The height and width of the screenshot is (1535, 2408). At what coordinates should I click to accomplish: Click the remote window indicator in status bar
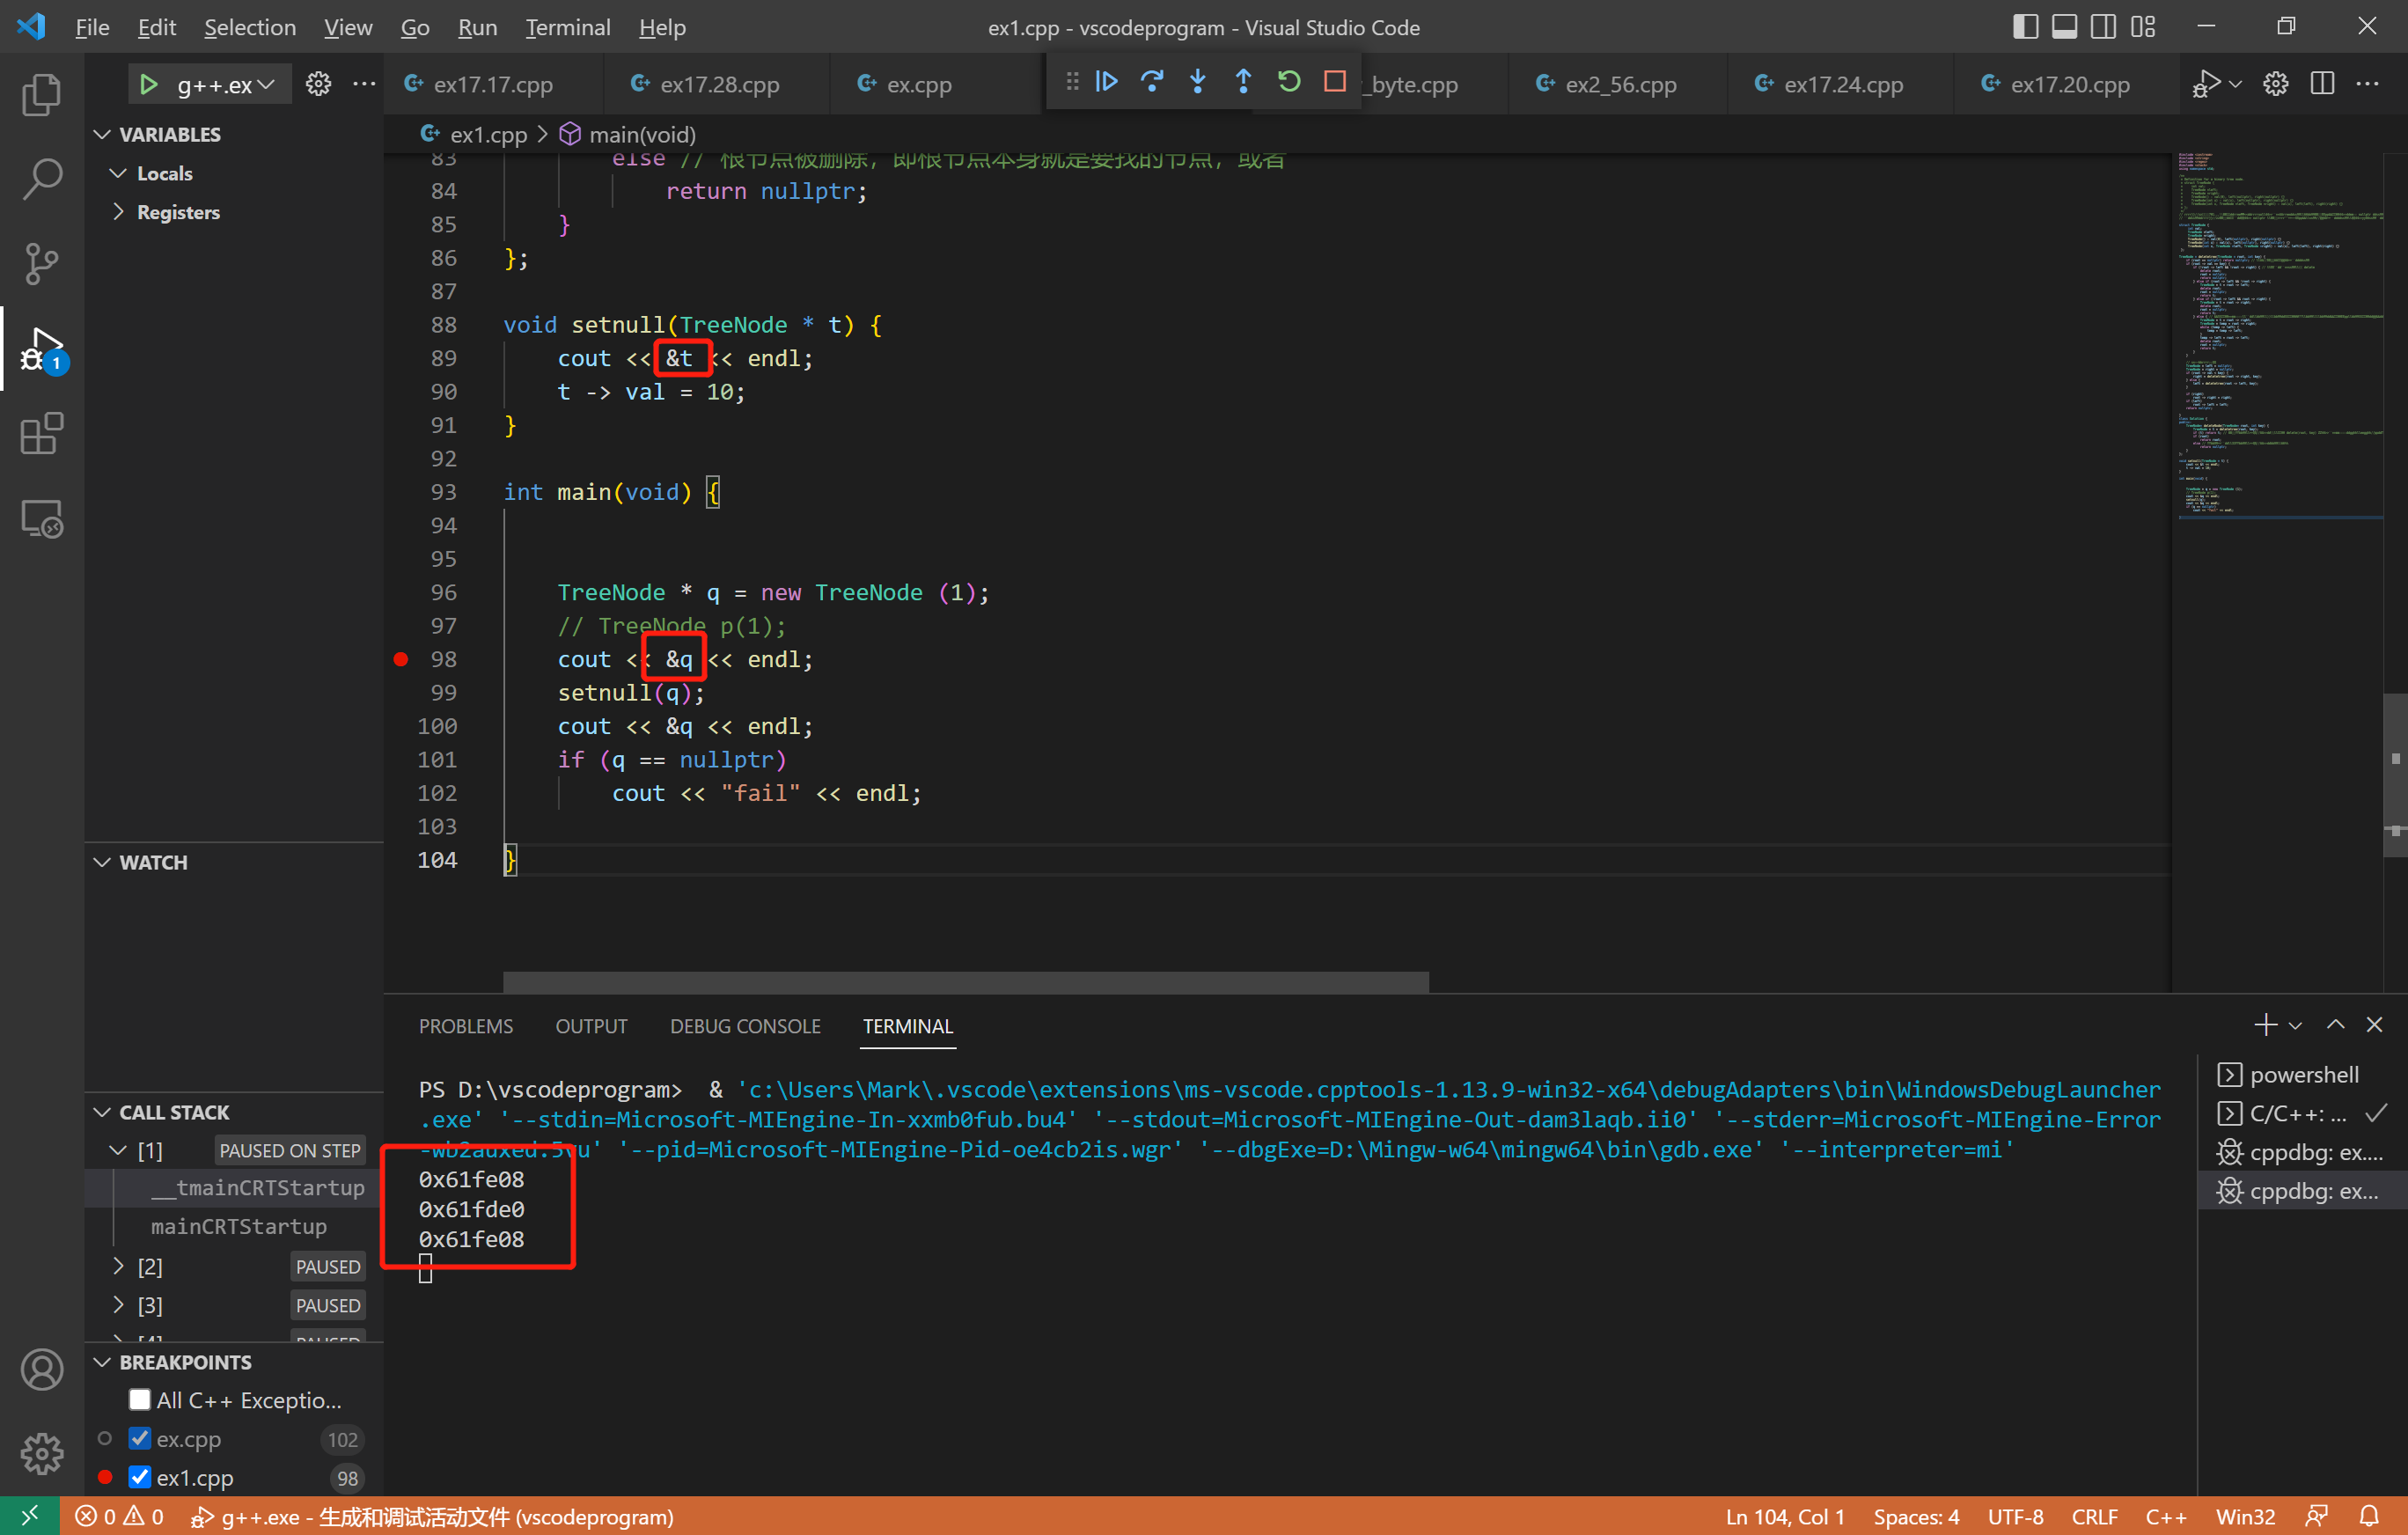point(29,1516)
